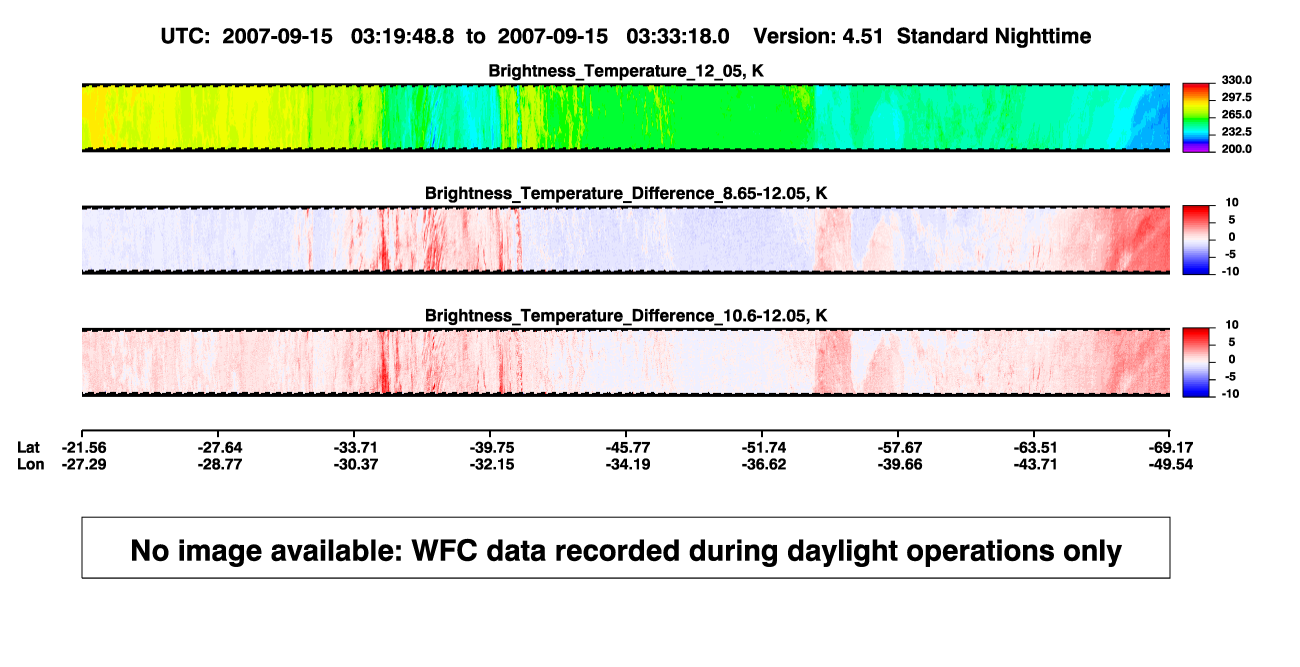Click the 297.5 colorbar label

[1236, 97]
